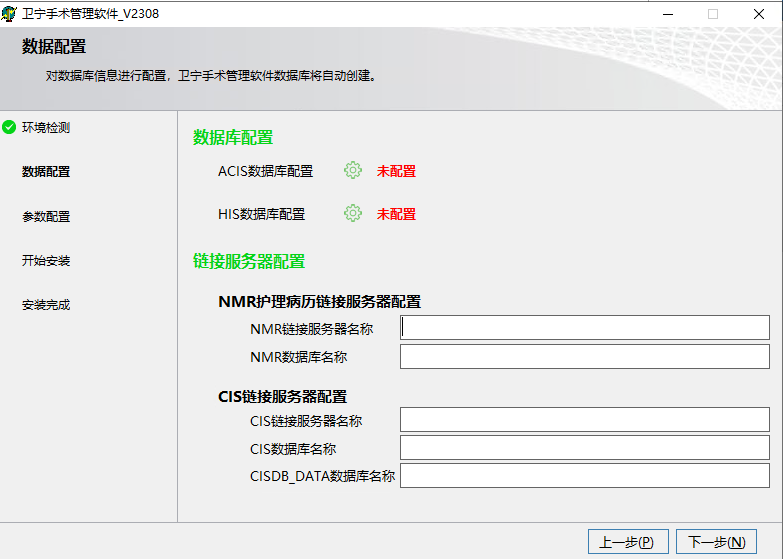The image size is (783, 559).
Task: Select the 开始安装 step in sidebar
Action: (x=46, y=260)
